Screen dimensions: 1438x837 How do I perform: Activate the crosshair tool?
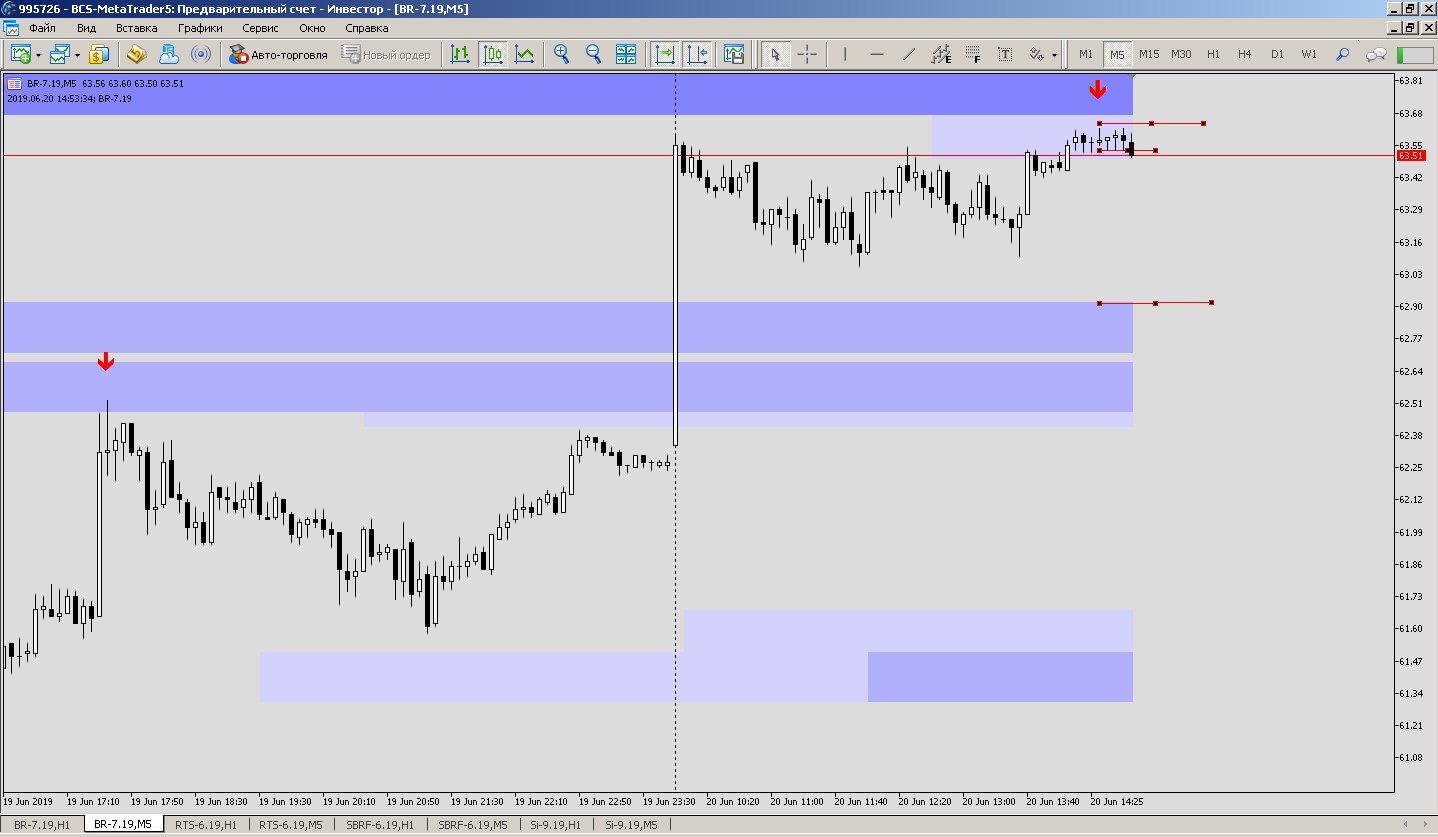click(x=806, y=54)
